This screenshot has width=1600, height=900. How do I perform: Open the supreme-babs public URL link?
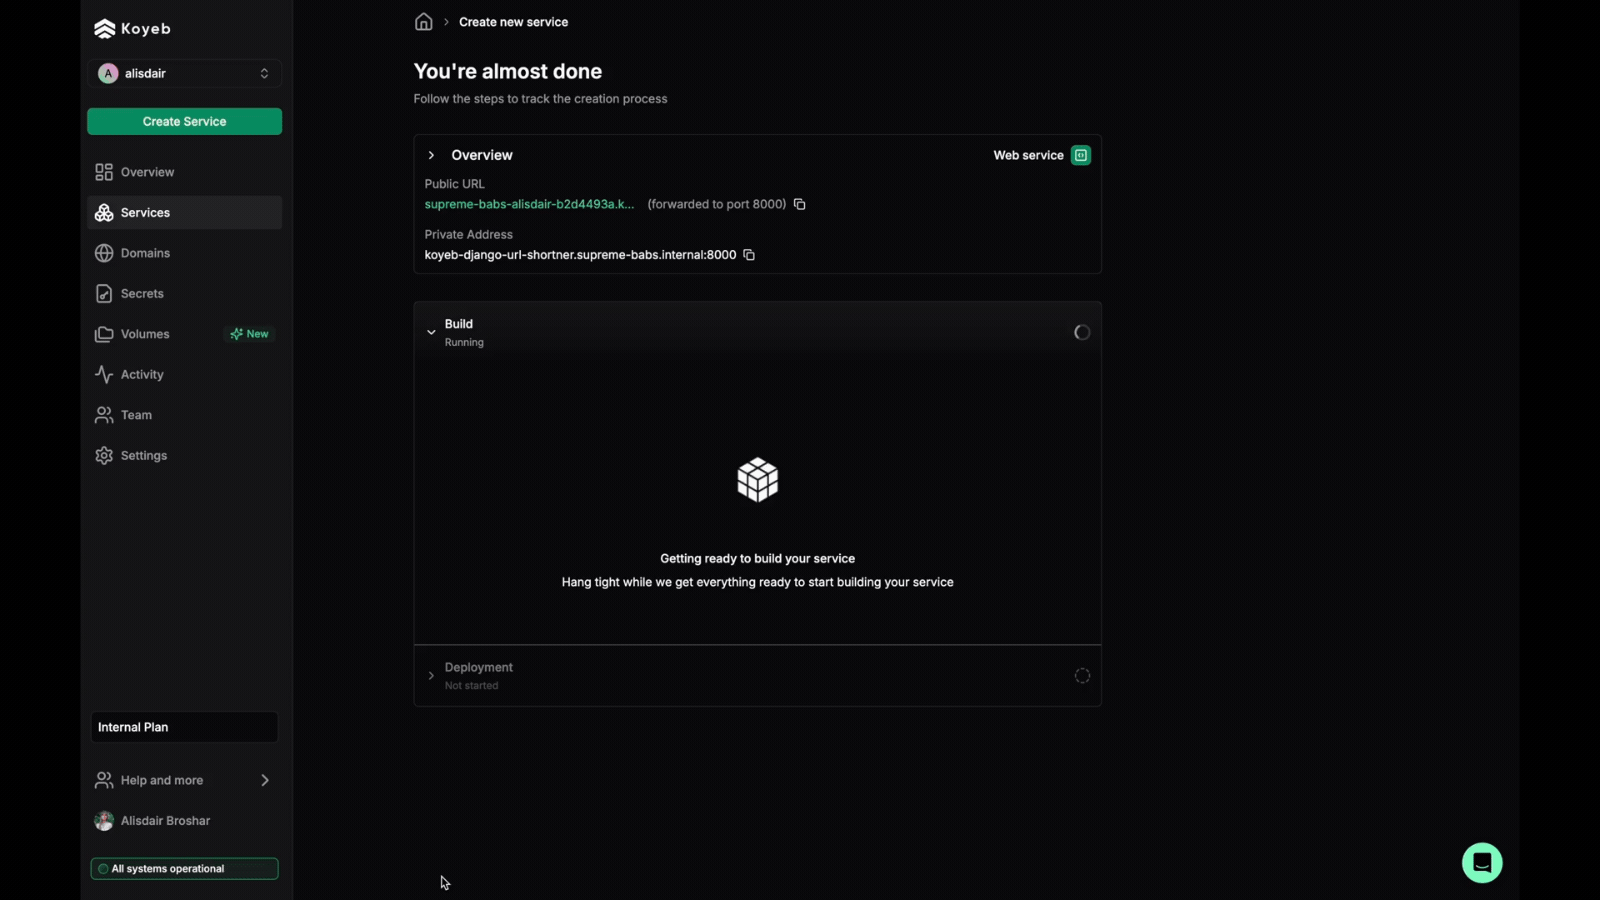coord(529,204)
